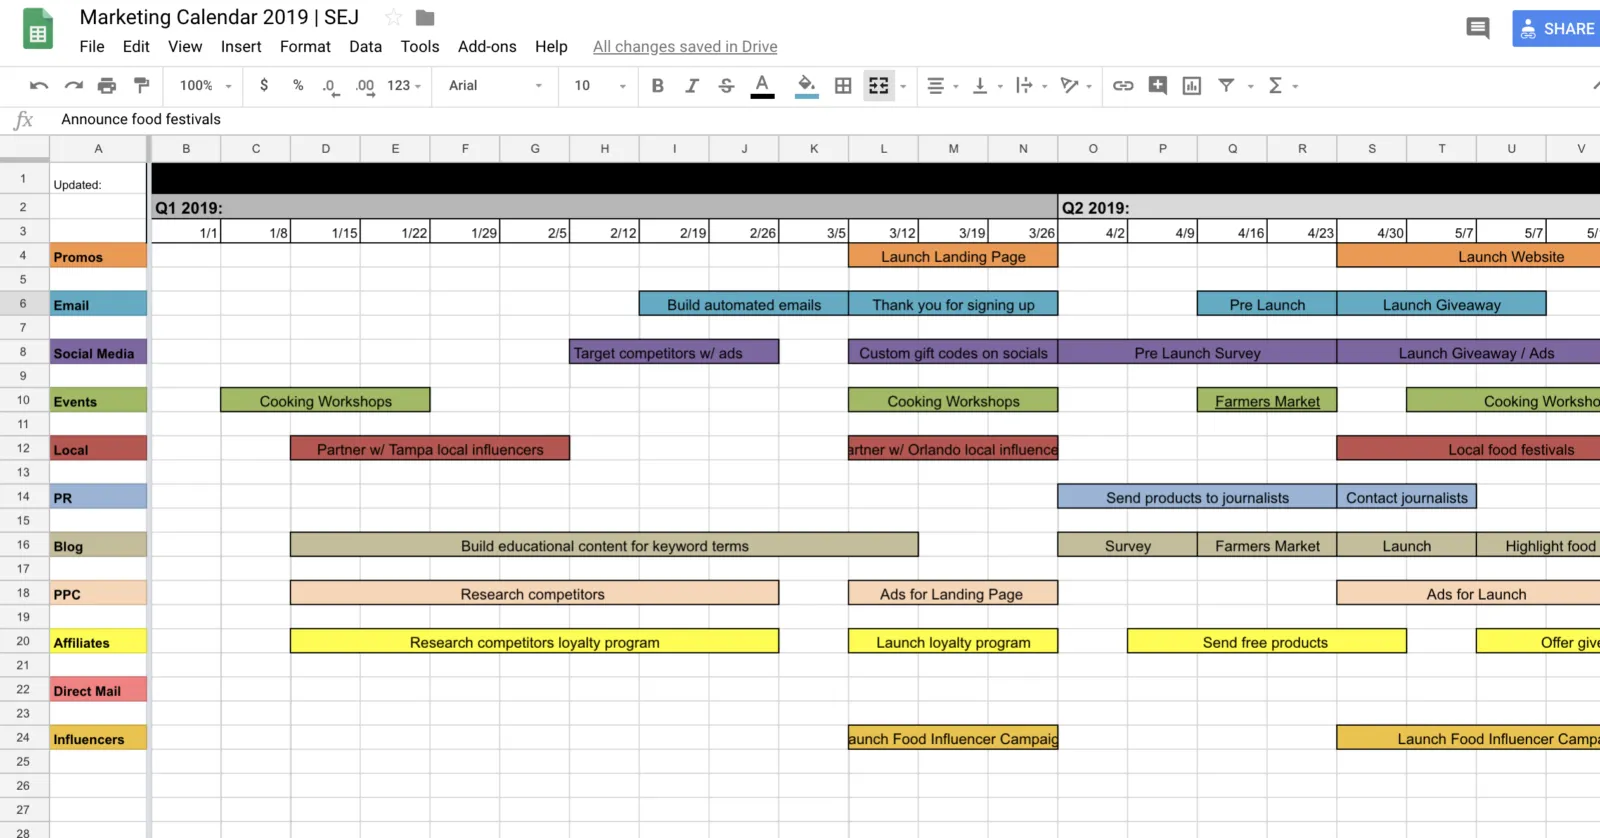Click the Undo arrow icon
Screen dimensions: 1600x838
pyautogui.click(x=39, y=86)
